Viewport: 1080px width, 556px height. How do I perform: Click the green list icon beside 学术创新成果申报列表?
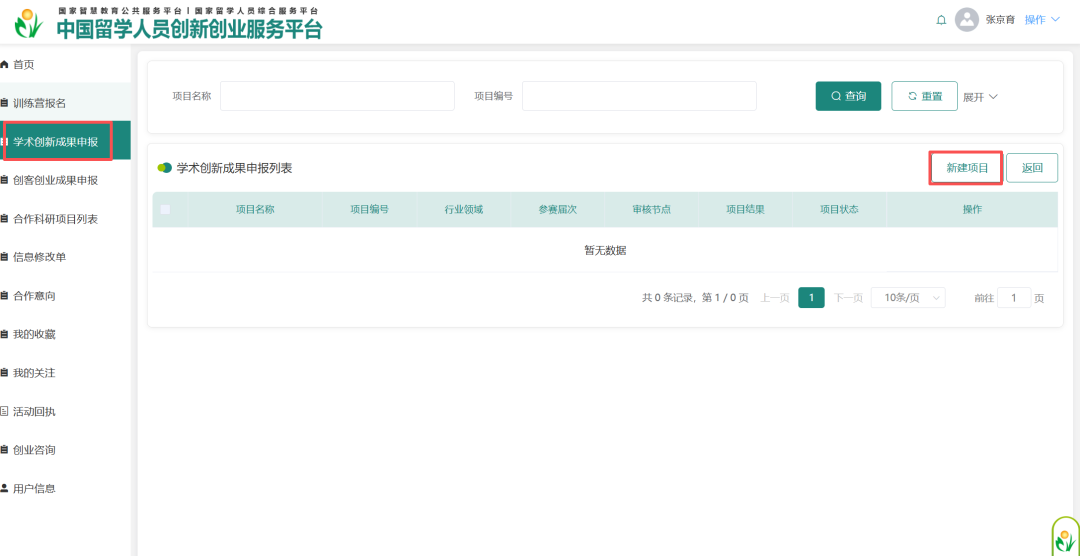165,168
